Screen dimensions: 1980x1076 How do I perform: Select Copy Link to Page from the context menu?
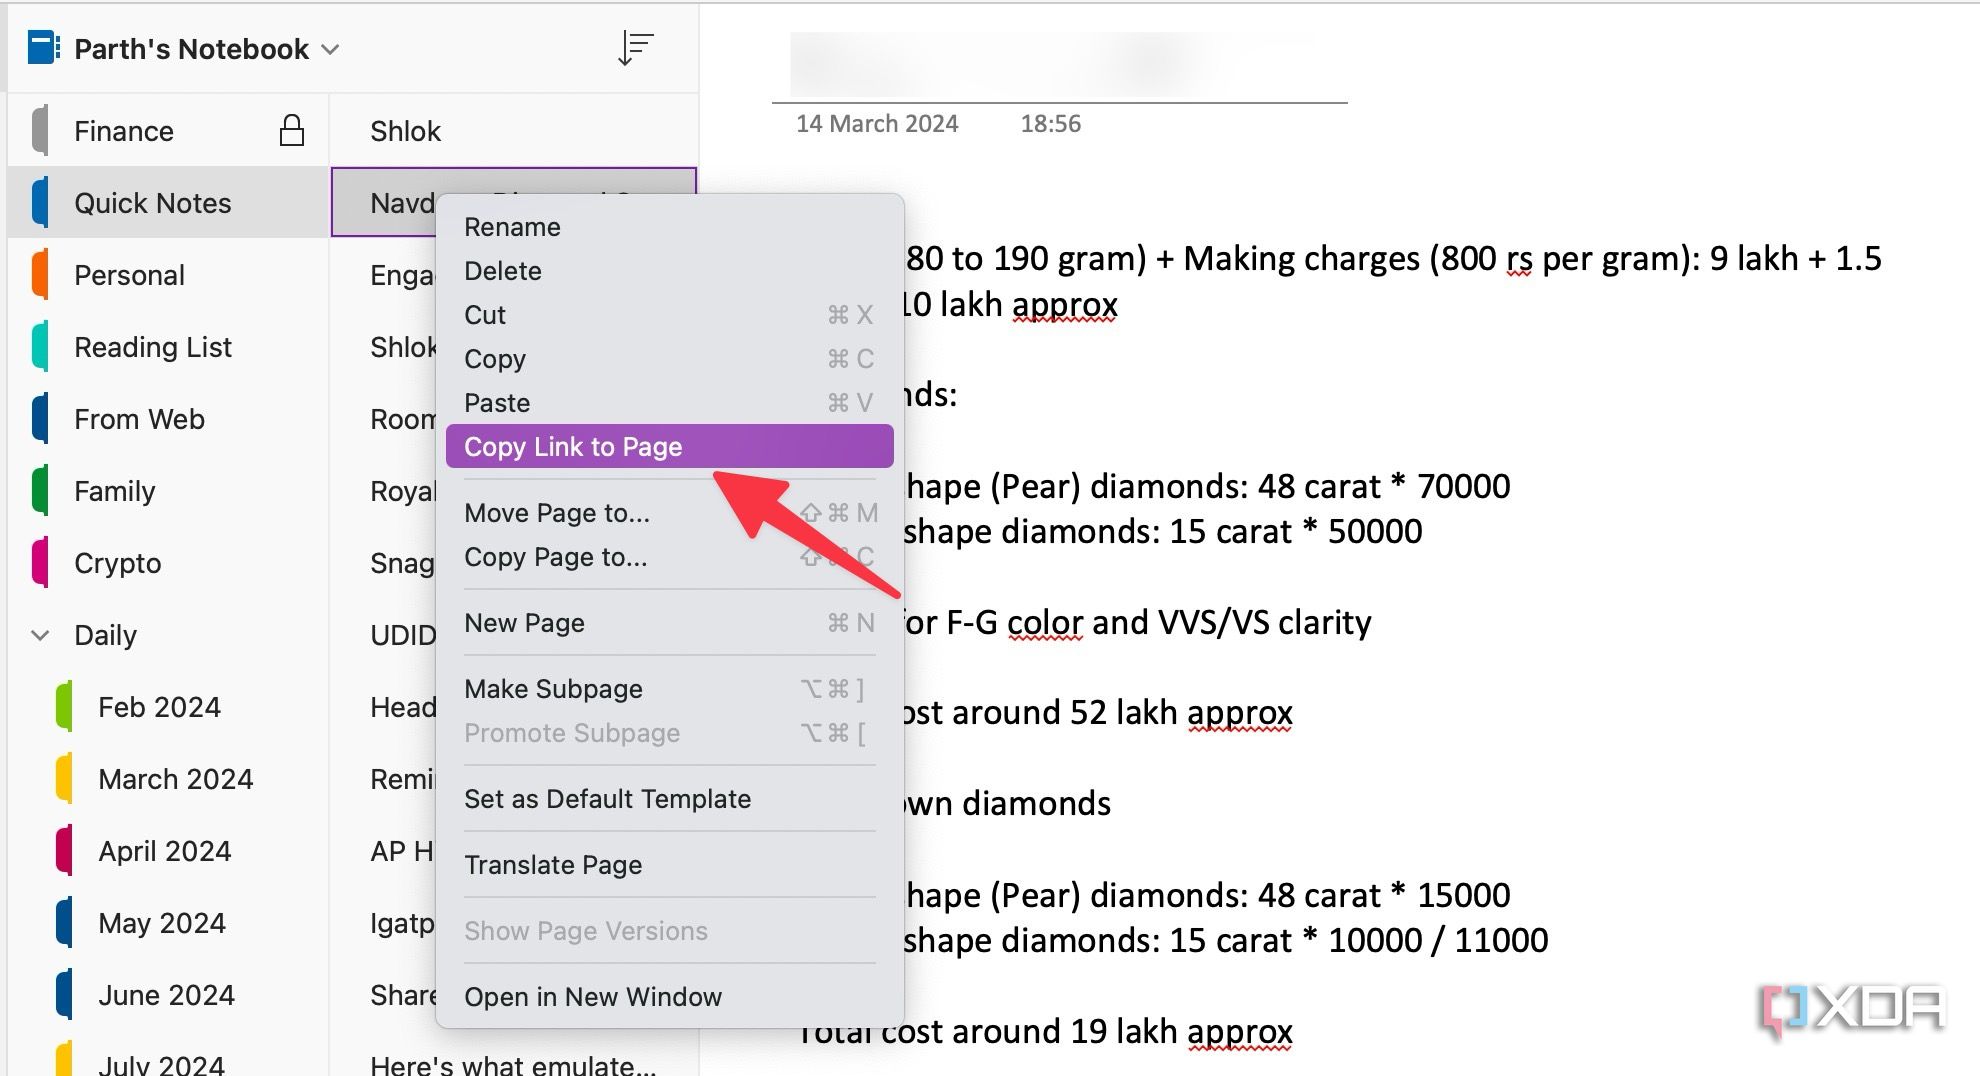(x=573, y=446)
